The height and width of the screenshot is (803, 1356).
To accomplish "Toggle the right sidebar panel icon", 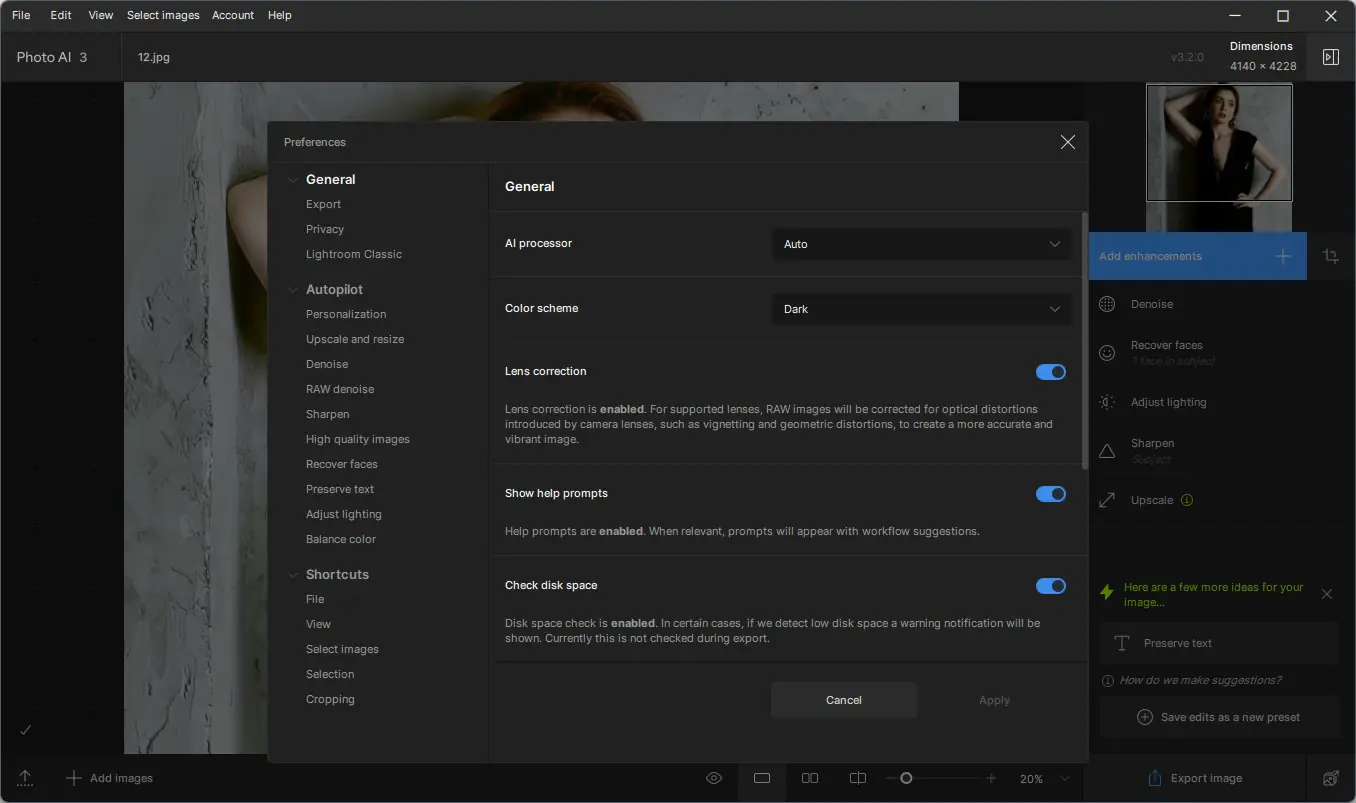I will click(1330, 57).
